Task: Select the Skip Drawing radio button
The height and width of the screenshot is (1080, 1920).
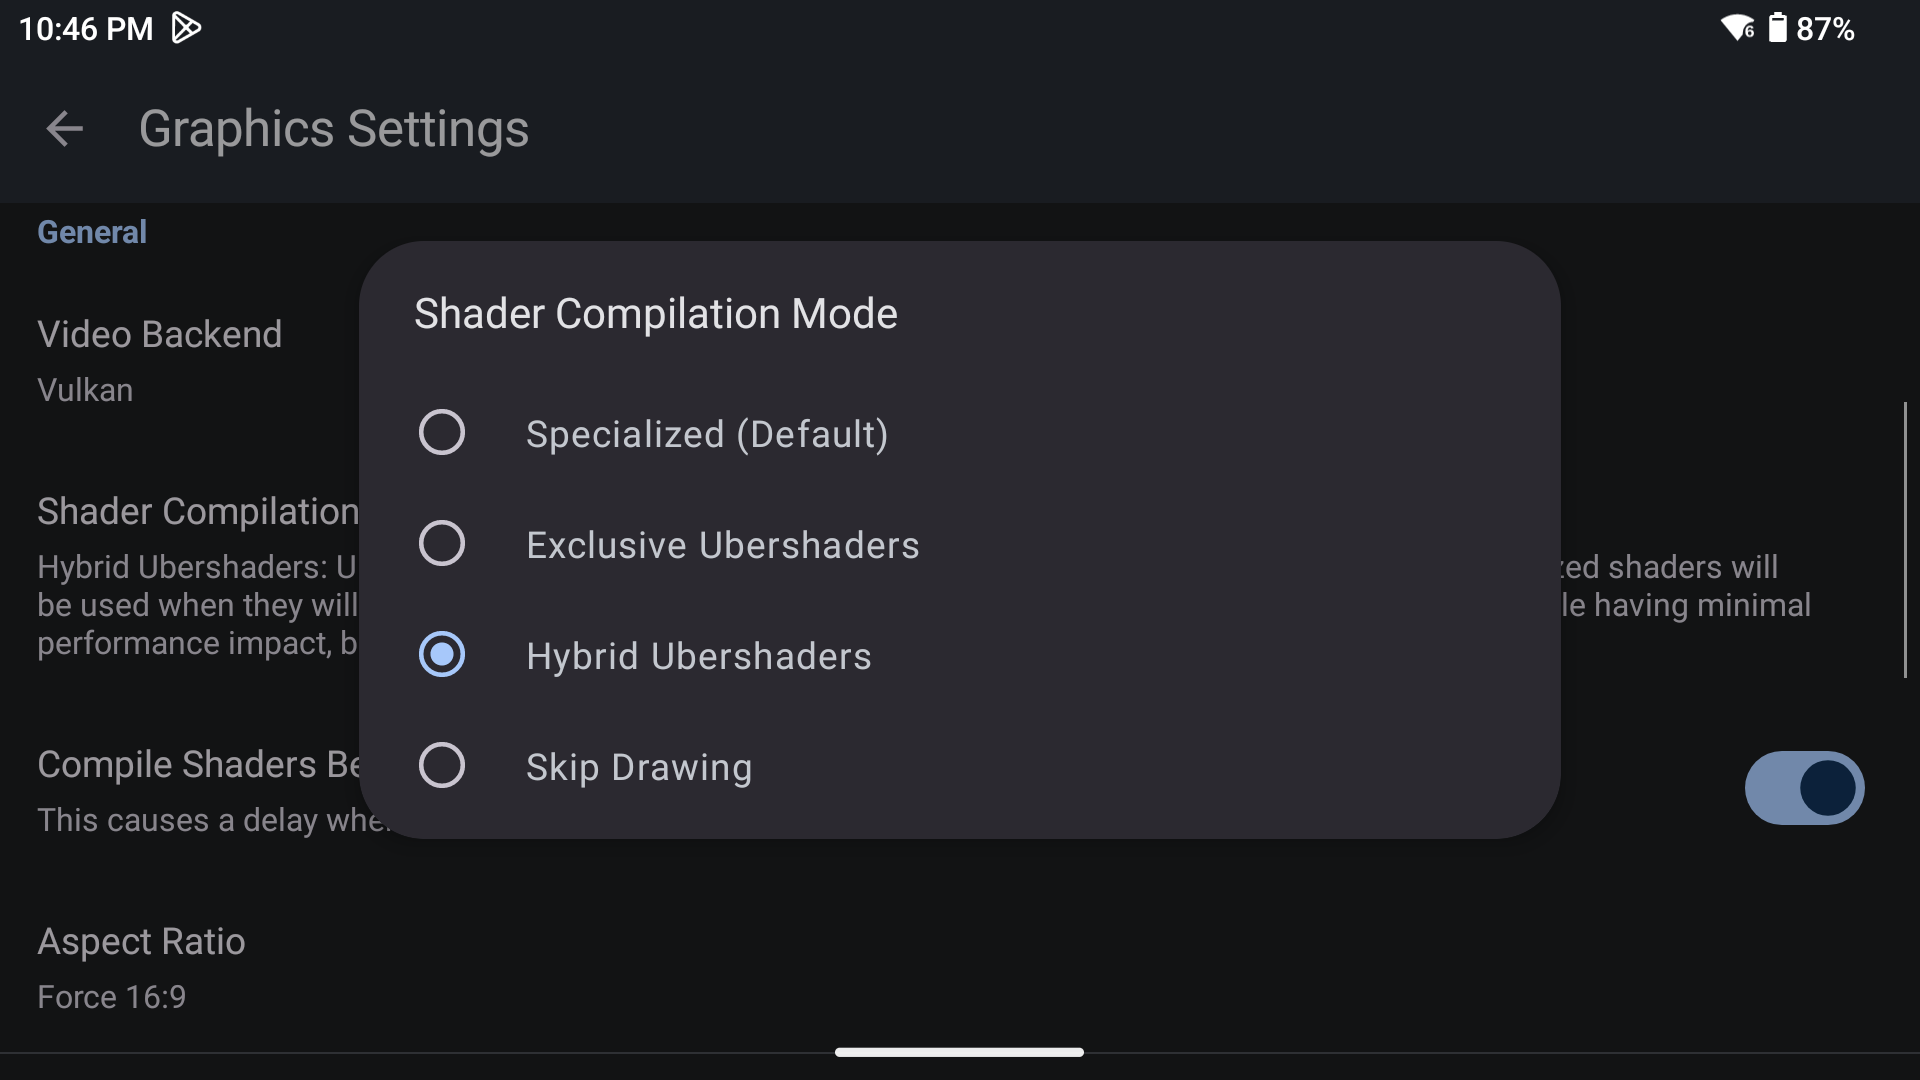Action: 441,766
